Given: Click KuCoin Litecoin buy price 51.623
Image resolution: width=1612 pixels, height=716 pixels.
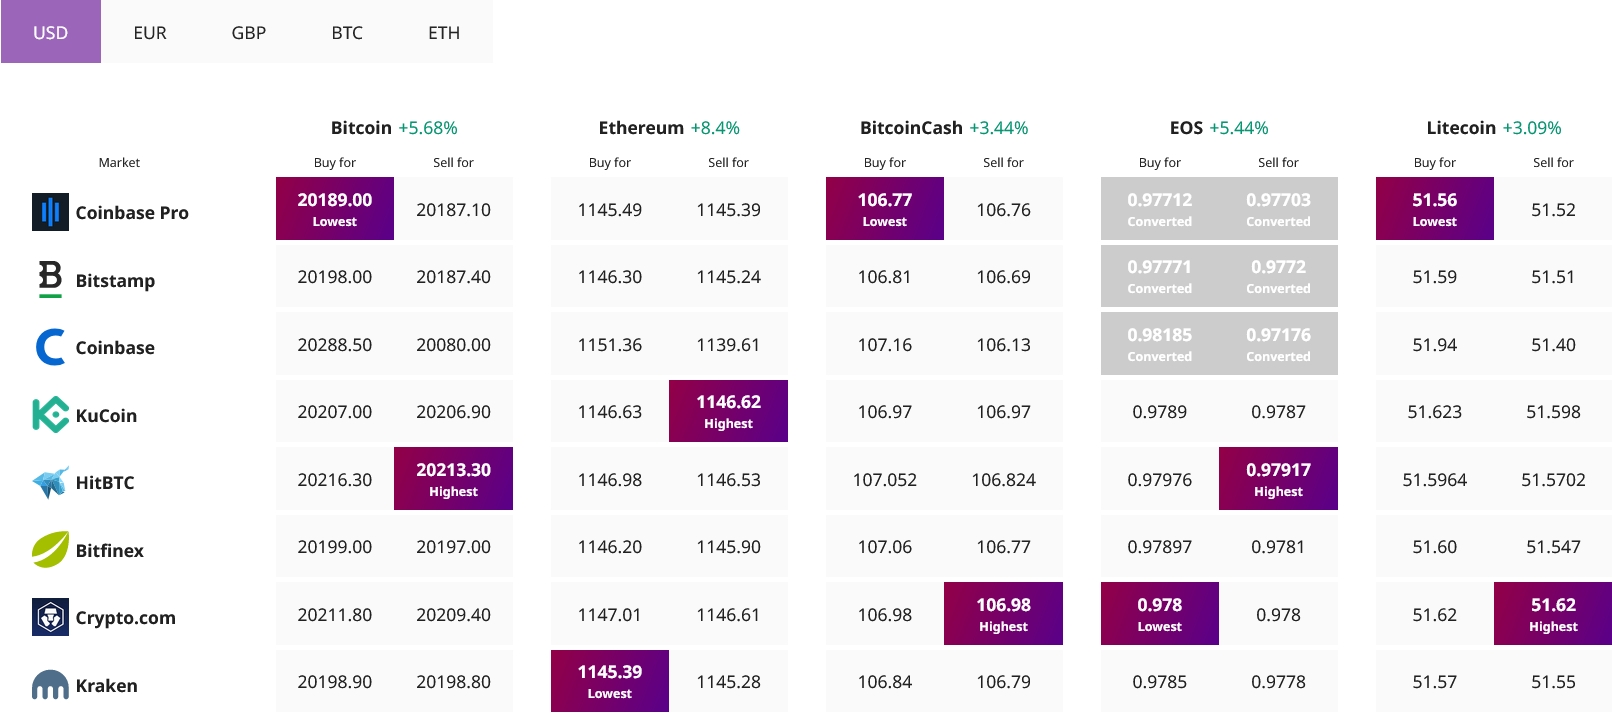Looking at the screenshot, I should (1435, 412).
